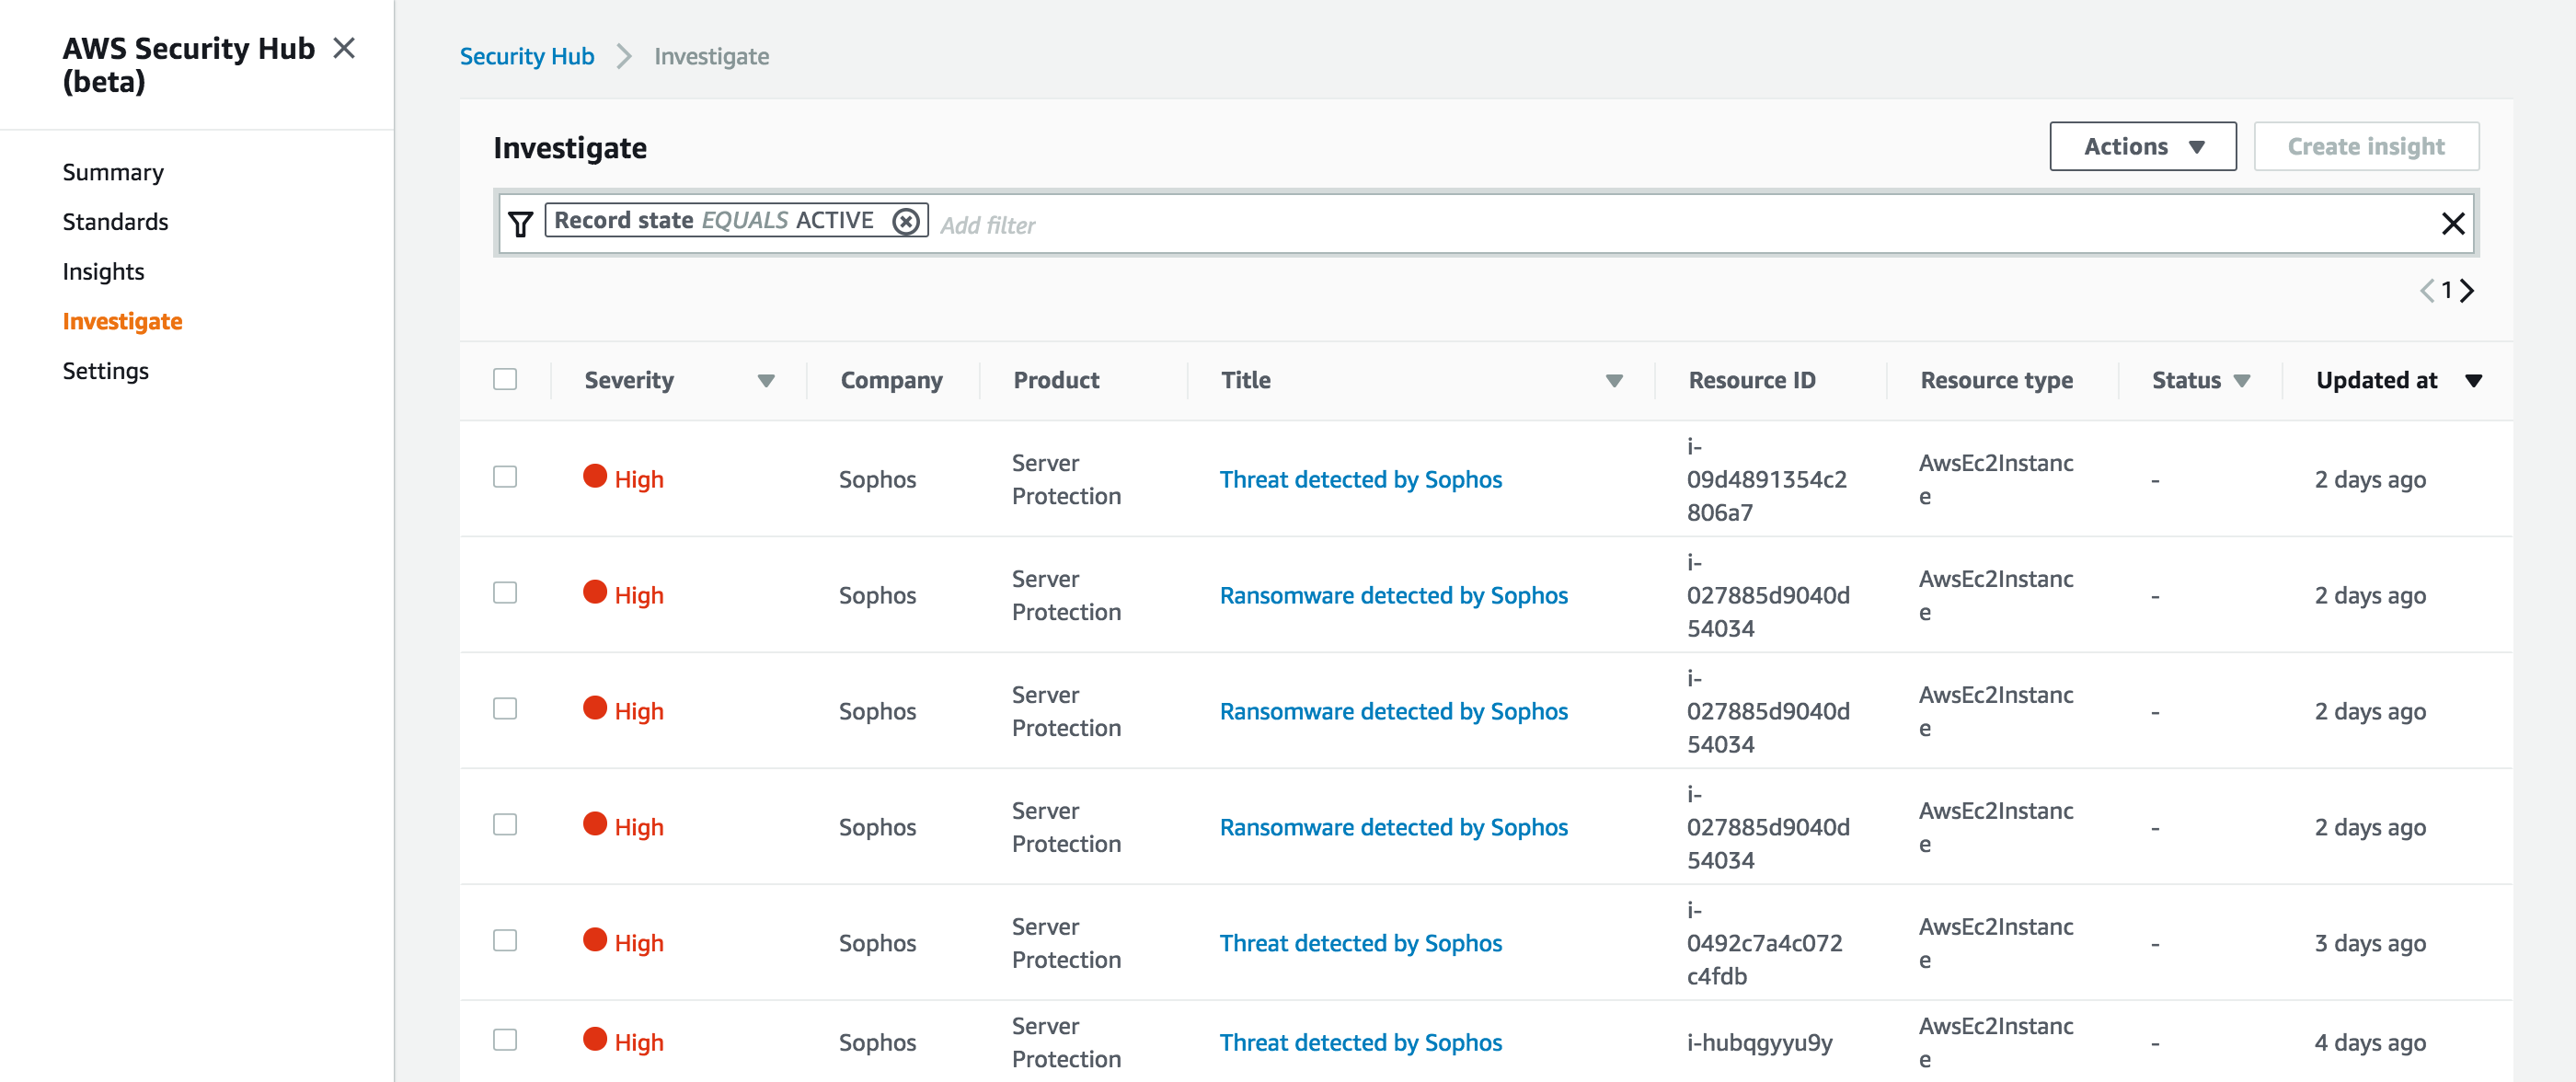The width and height of the screenshot is (2576, 1082).
Task: Click the breadcrumb separator chevron
Action: coord(624,56)
